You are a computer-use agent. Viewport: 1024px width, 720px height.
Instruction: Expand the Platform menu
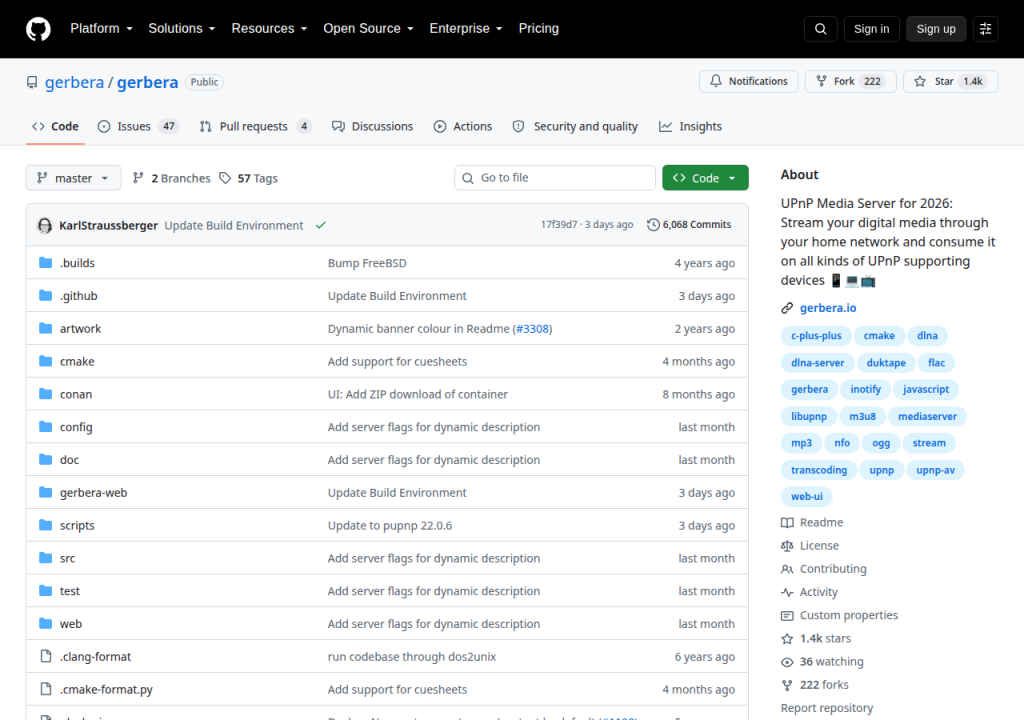point(101,29)
